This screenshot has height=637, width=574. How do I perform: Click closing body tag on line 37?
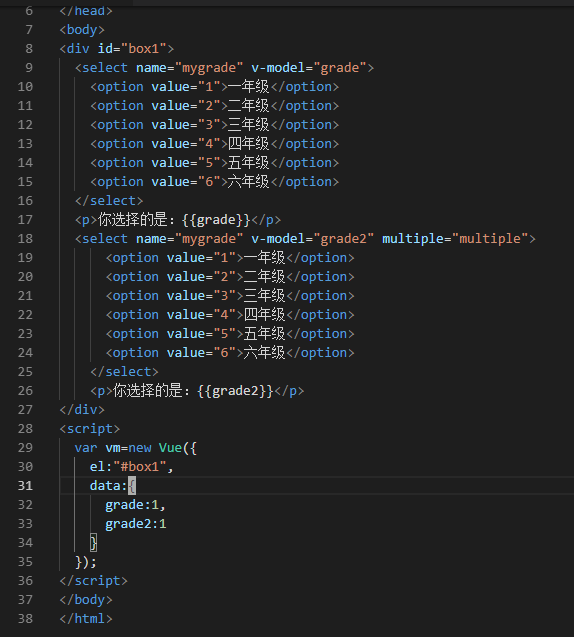pos(86,600)
